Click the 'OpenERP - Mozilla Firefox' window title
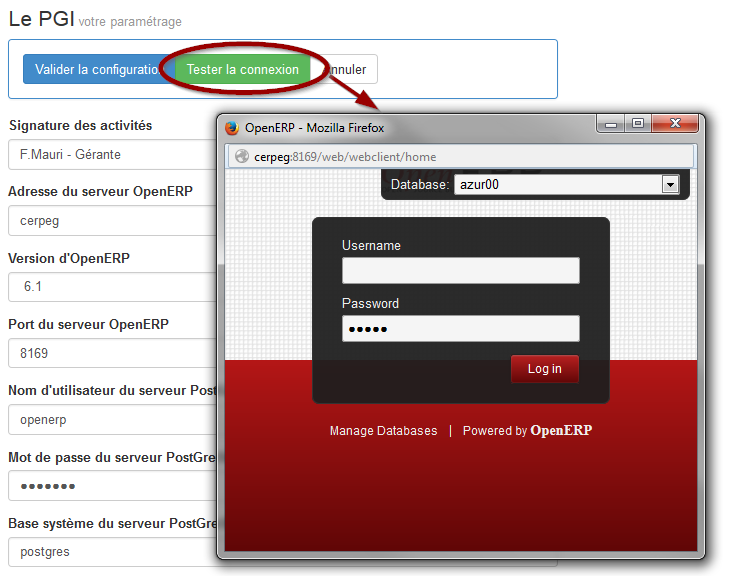Viewport: 729px width, 576px height. [x=314, y=128]
